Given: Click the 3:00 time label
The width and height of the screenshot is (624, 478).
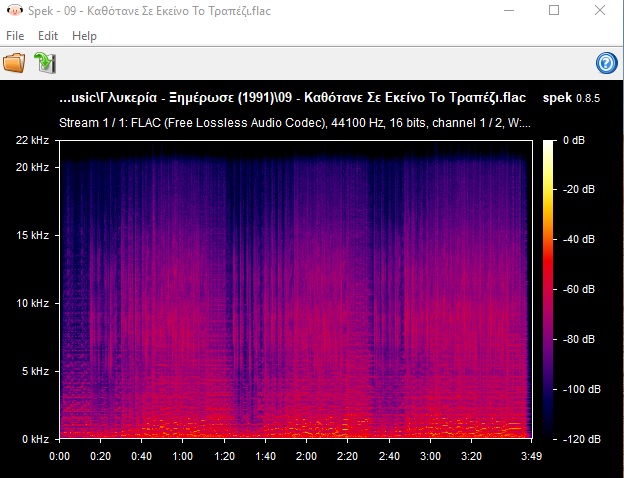Looking at the screenshot, I should [430, 456].
